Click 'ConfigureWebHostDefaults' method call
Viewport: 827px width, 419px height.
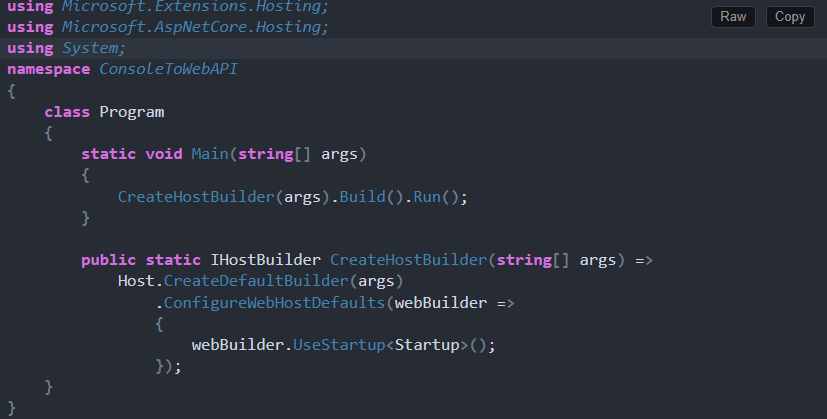point(274,302)
